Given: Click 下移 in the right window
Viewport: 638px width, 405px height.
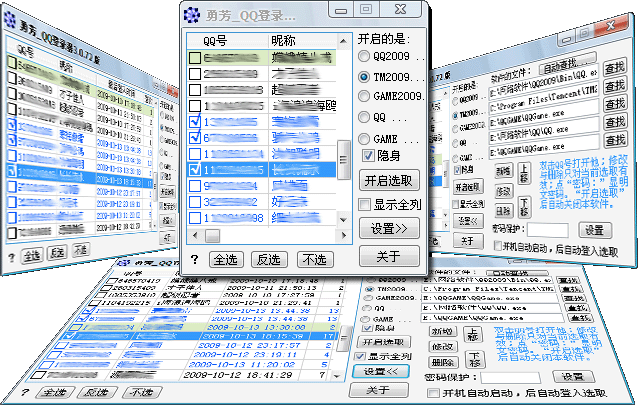Looking at the screenshot, I should click(x=524, y=207).
